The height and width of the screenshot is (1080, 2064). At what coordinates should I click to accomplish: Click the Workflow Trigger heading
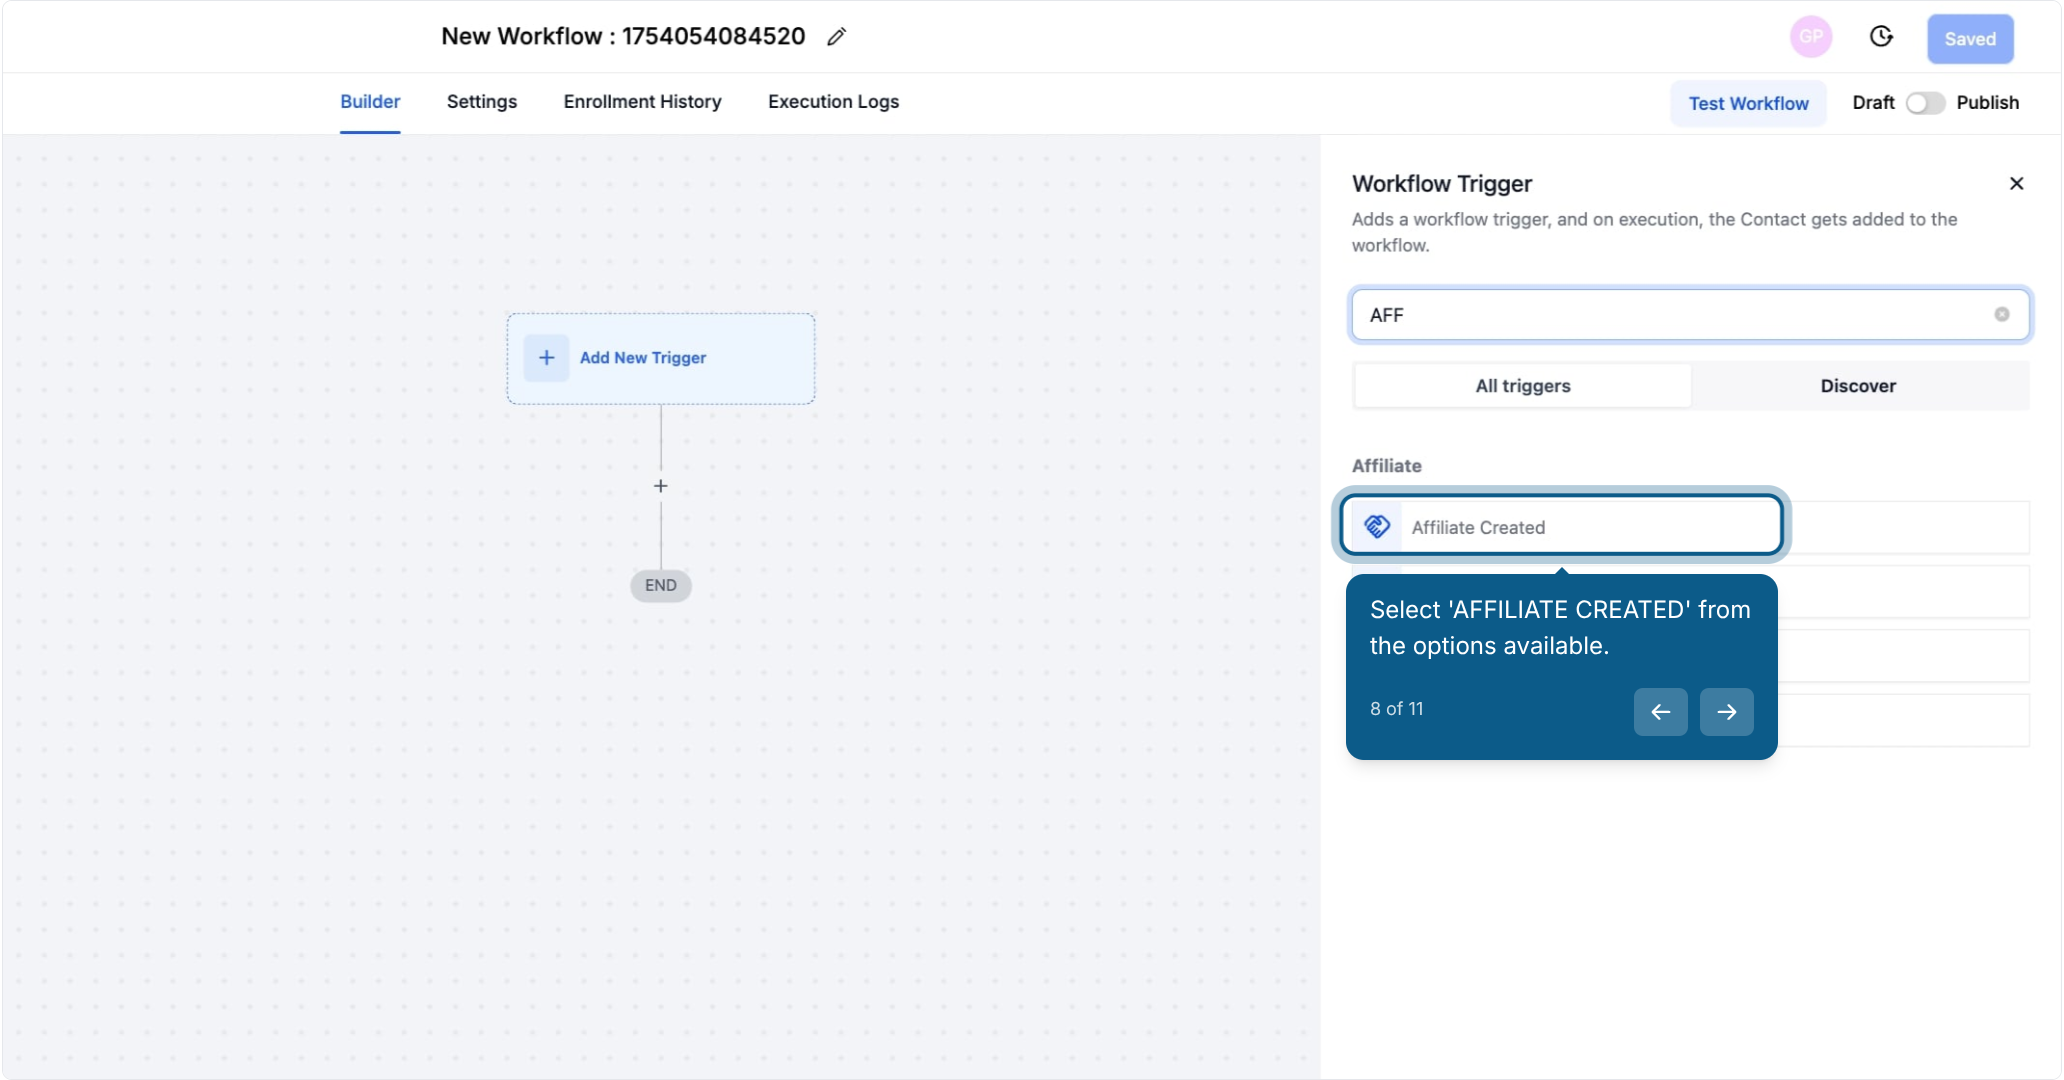point(1441,184)
